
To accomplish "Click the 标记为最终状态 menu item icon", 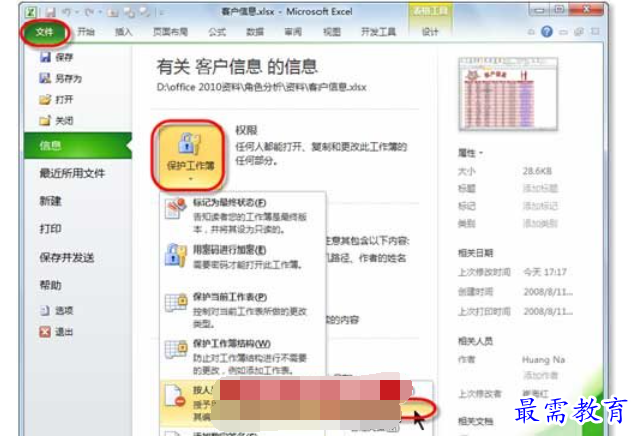I will 176,209.
